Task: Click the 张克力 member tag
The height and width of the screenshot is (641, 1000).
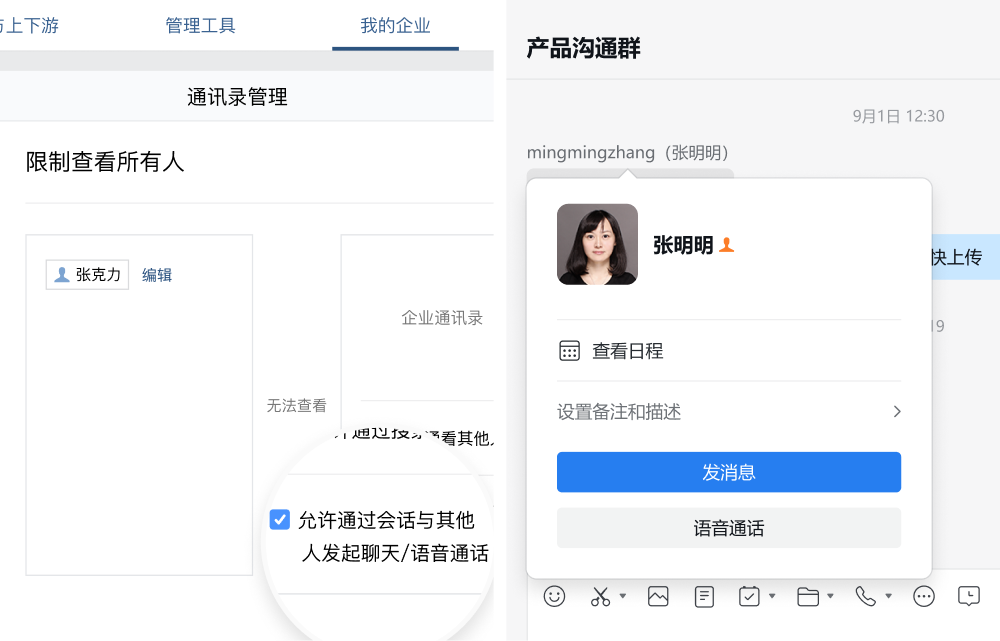Action: pos(87,275)
